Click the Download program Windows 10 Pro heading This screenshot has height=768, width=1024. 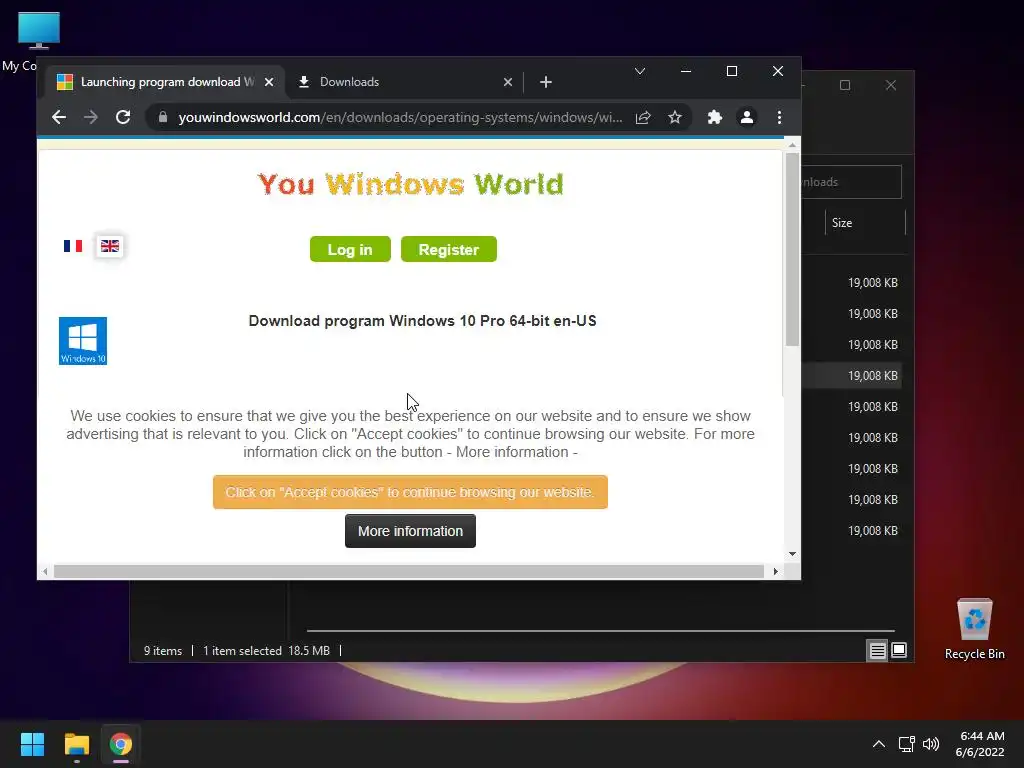422,321
